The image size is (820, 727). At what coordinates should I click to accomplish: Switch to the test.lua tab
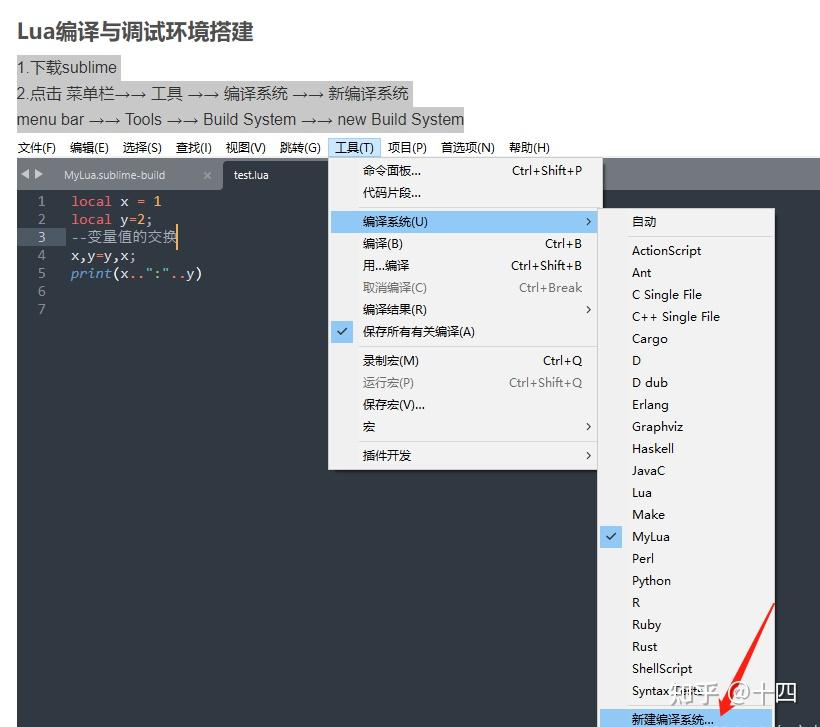250,174
